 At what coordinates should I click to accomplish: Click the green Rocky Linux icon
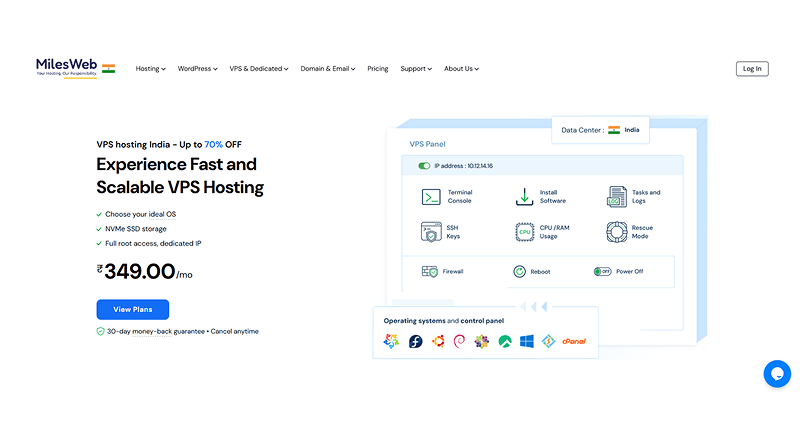[505, 341]
